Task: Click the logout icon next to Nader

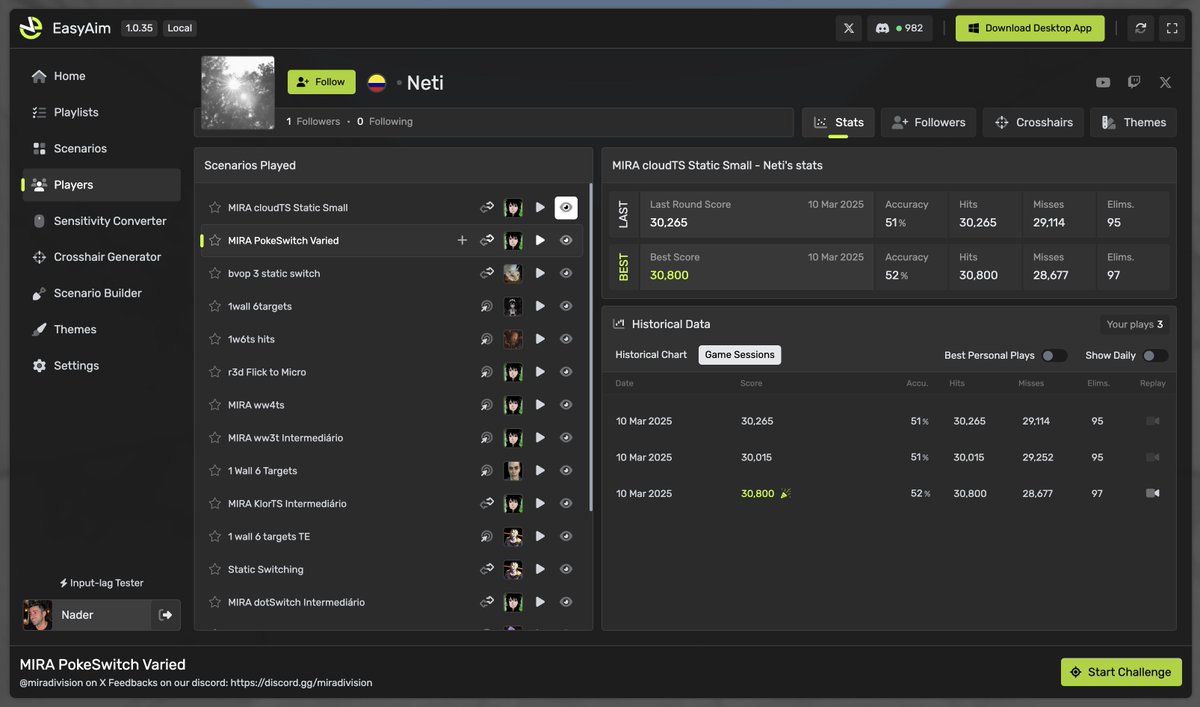Action: (x=166, y=615)
